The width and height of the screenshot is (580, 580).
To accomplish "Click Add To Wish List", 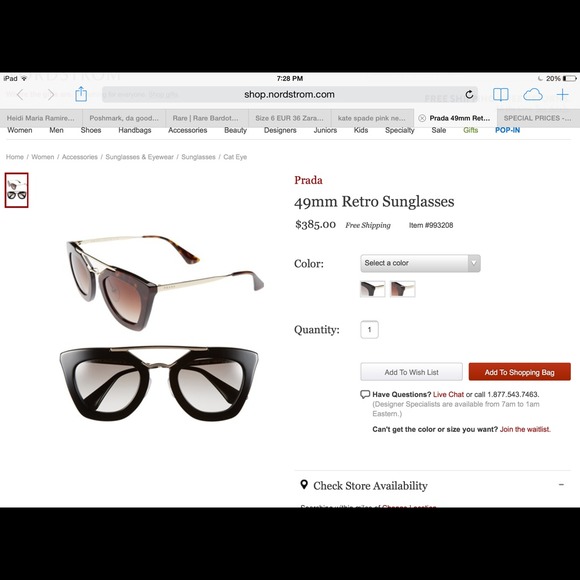I will tap(411, 372).
